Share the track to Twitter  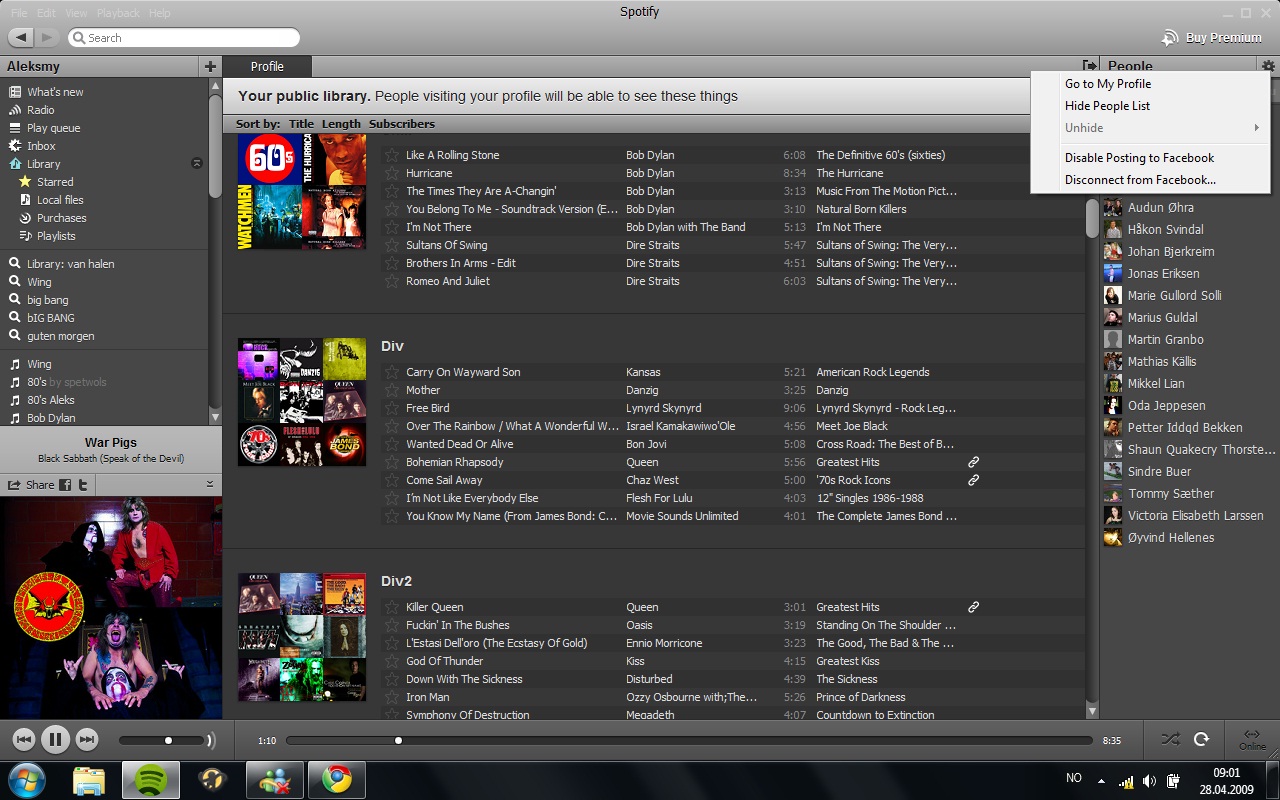coord(84,485)
